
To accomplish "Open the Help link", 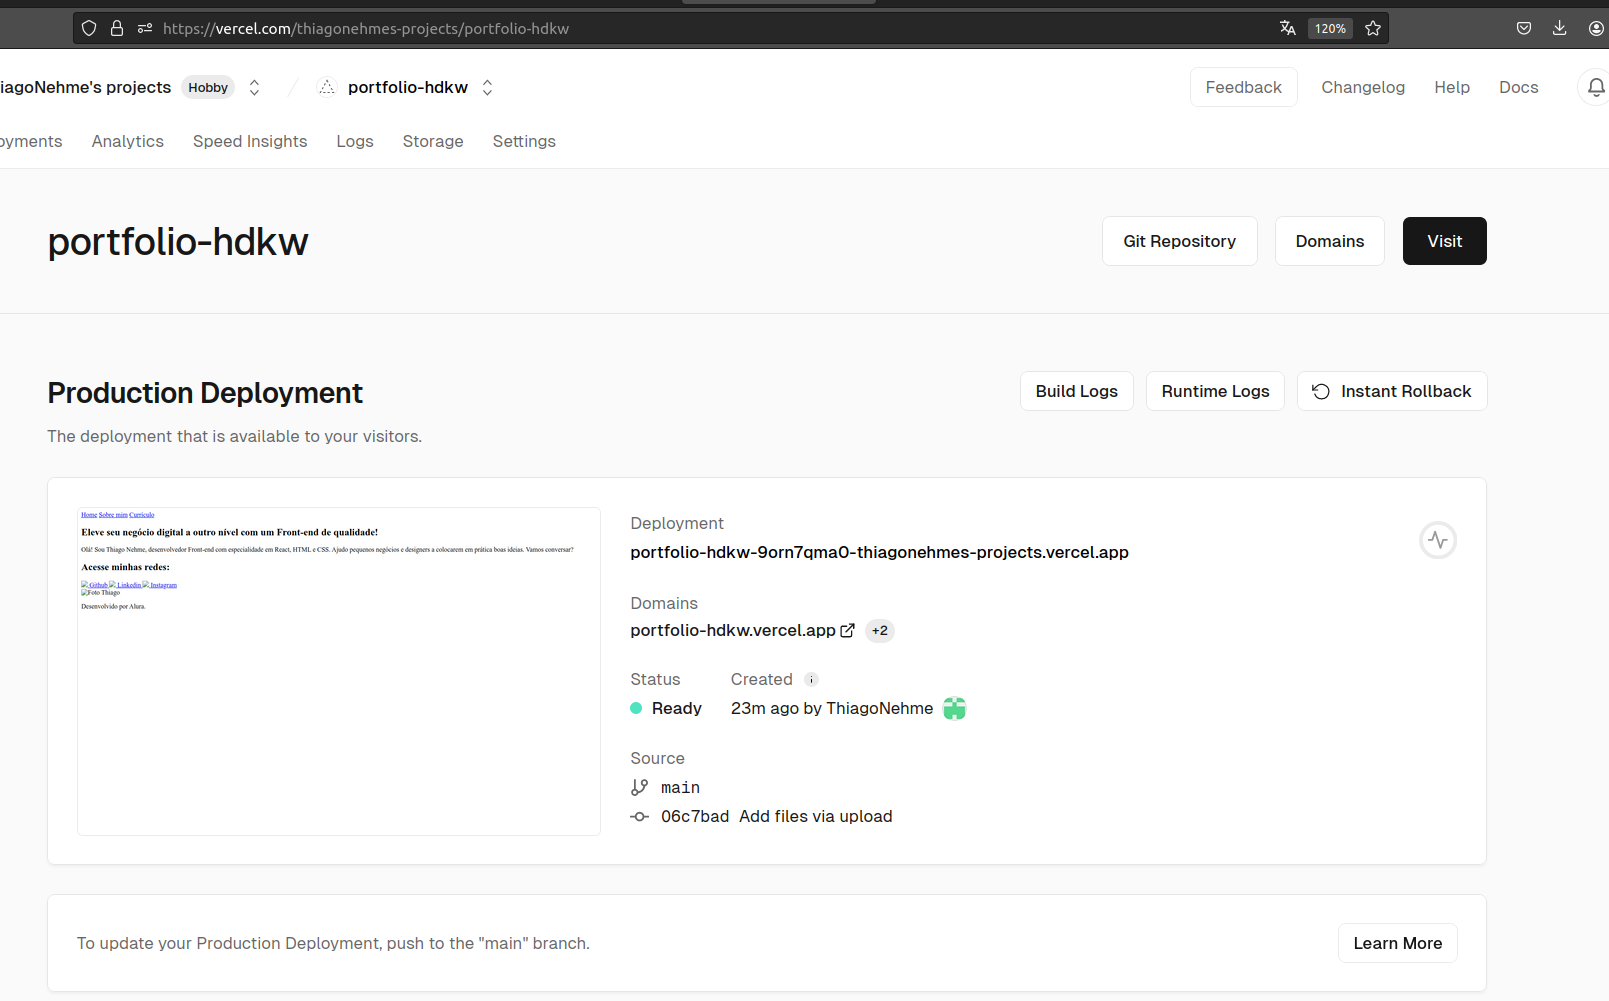I will [x=1452, y=87].
